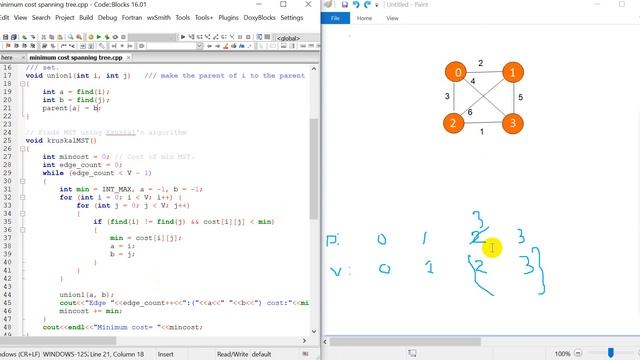Click the Save icon in Code::Blocks toolbar
This screenshot has height=360, width=640.
pos(5,37)
